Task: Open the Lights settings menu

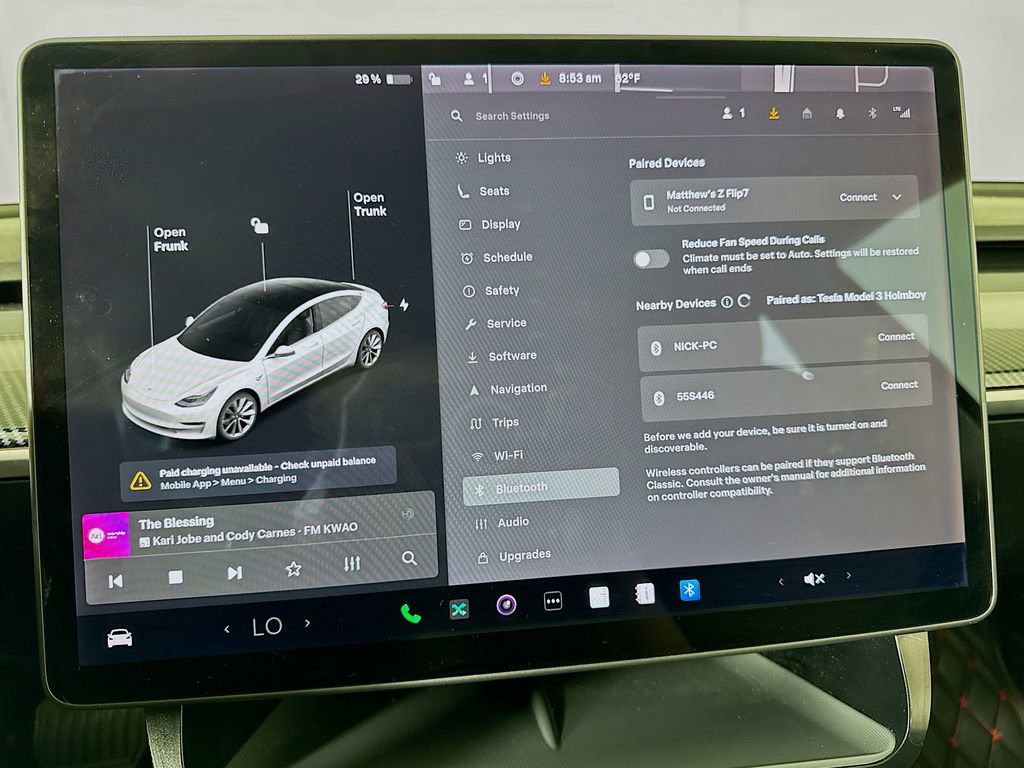Action: [x=483, y=158]
